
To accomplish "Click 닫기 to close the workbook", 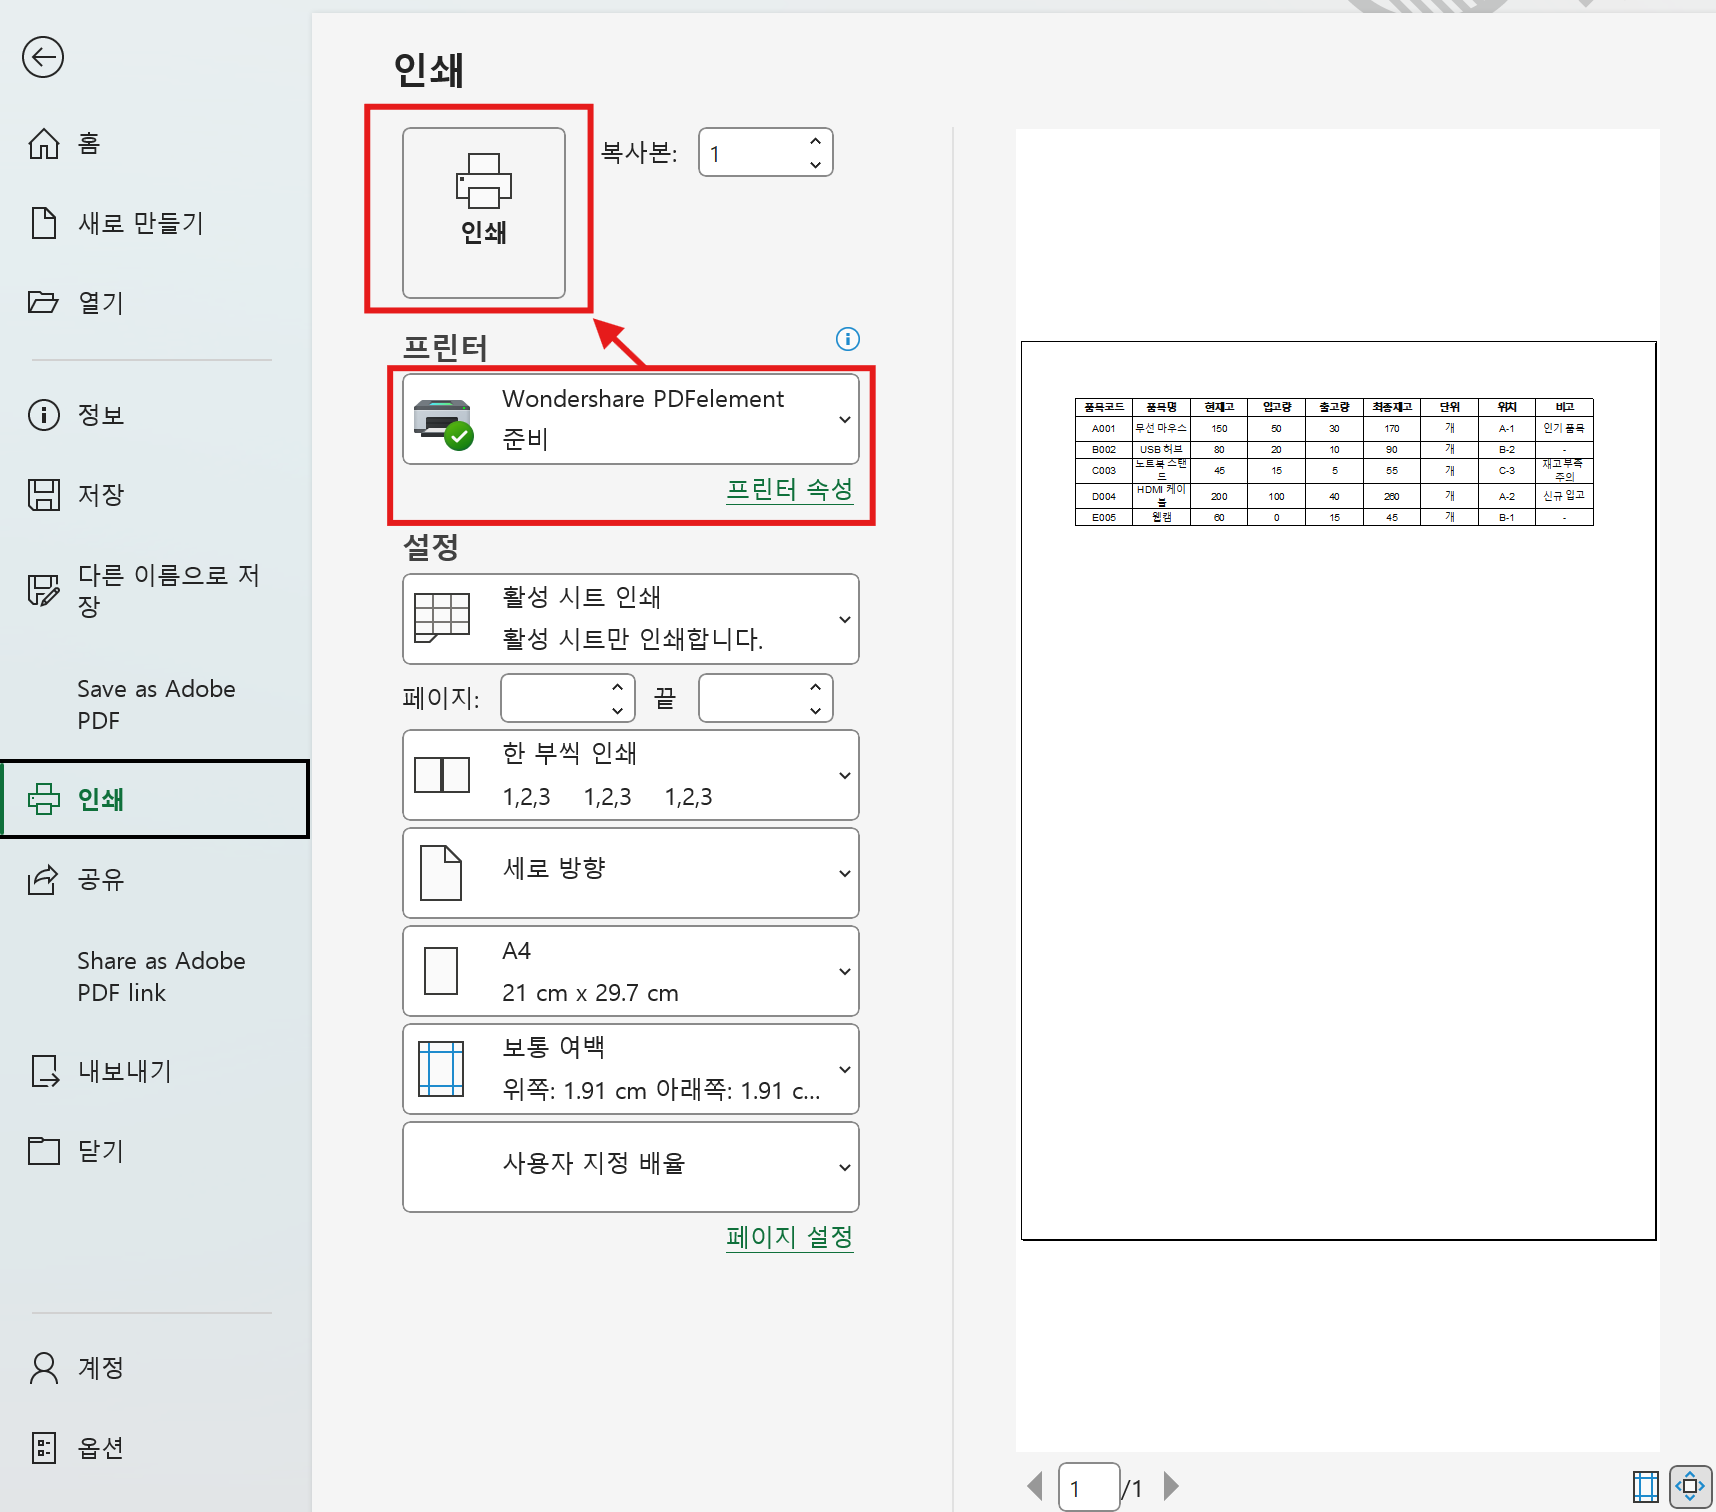I will 76,1151.
